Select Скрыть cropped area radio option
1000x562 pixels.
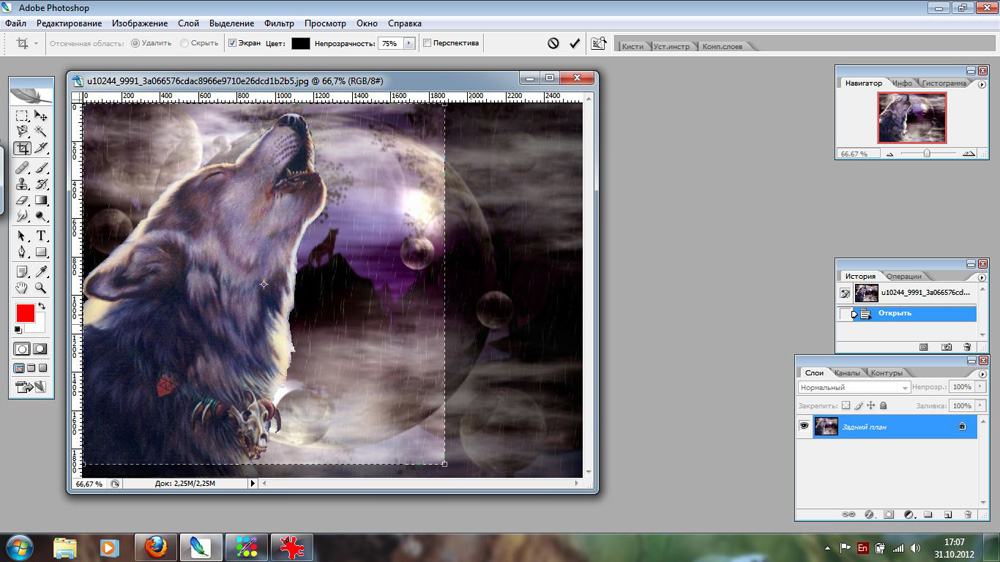click(x=184, y=43)
